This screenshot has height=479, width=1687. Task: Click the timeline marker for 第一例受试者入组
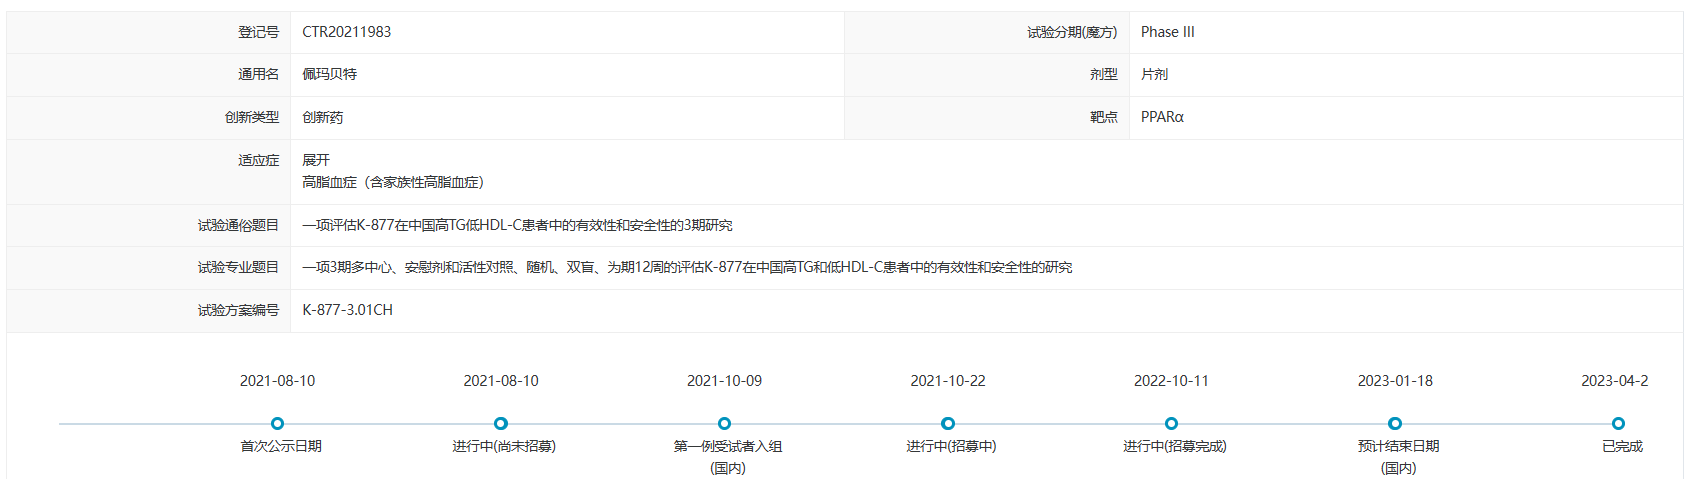(725, 424)
